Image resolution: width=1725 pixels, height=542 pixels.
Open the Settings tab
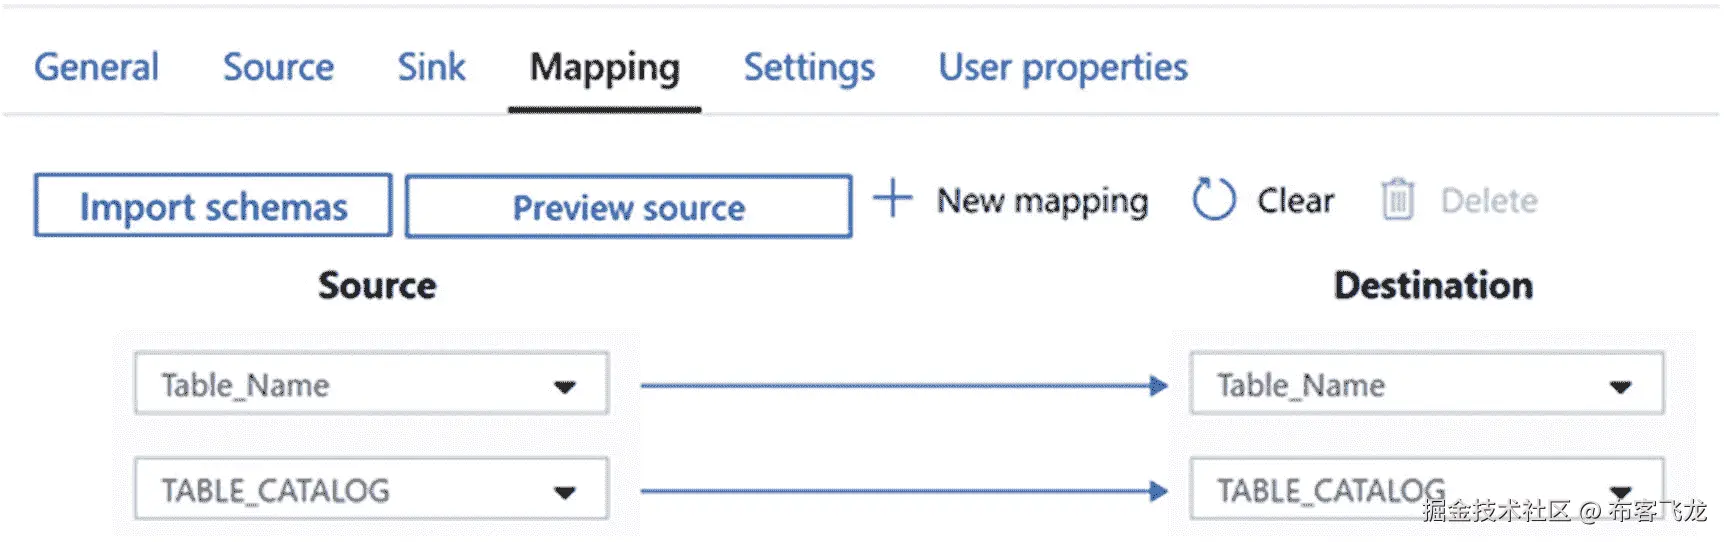click(809, 68)
